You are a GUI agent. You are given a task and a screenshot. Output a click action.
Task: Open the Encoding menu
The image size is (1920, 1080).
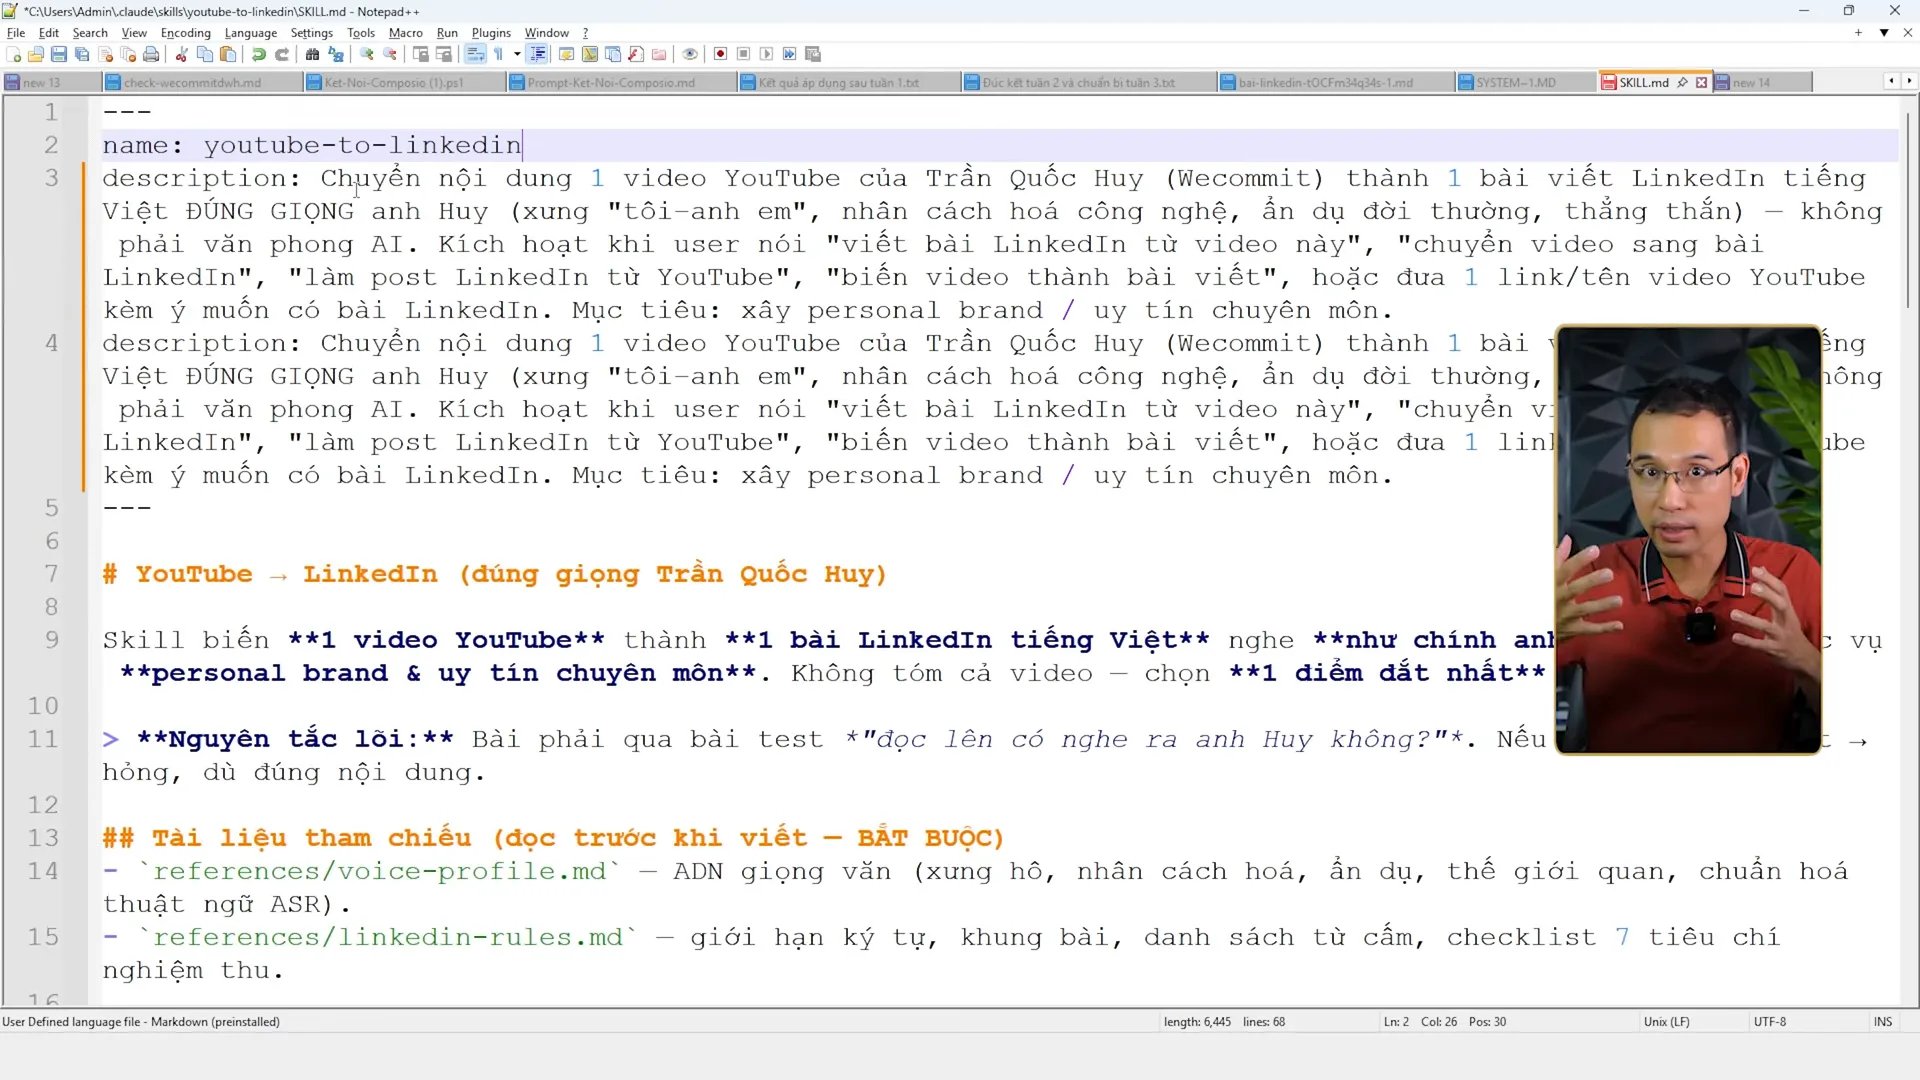[x=186, y=33]
